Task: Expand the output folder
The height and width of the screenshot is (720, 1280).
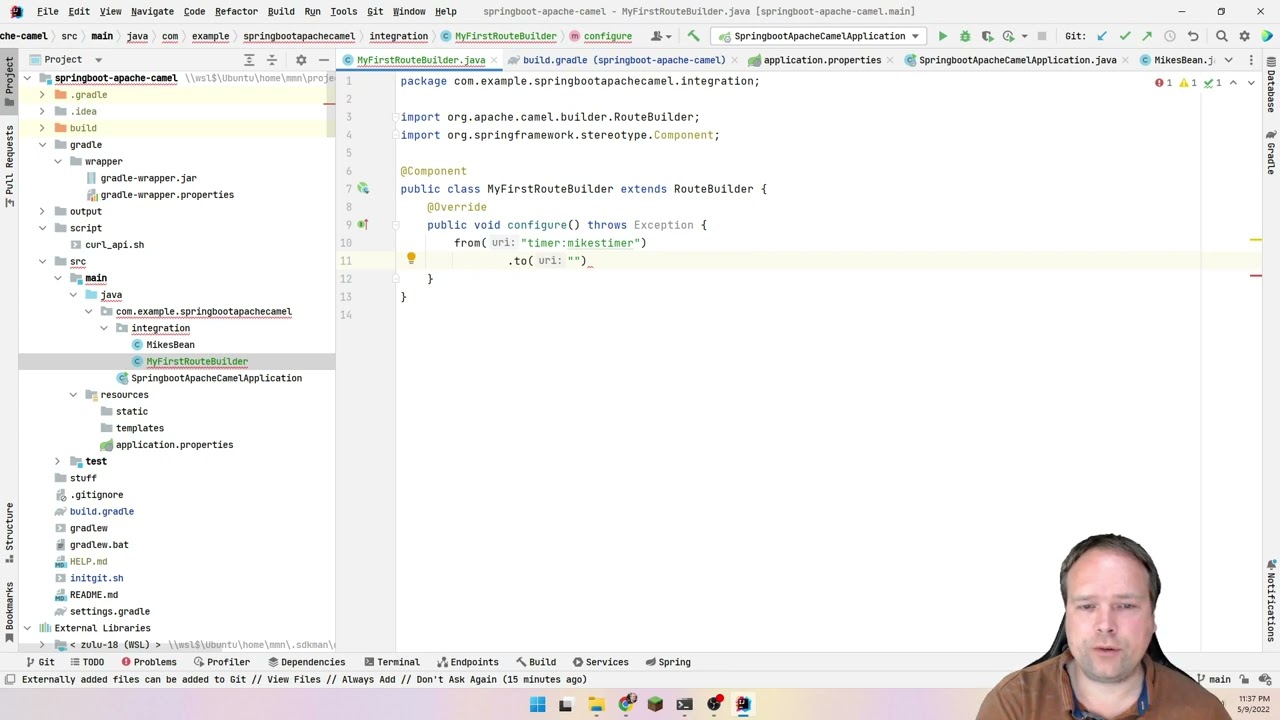Action: 42,212
